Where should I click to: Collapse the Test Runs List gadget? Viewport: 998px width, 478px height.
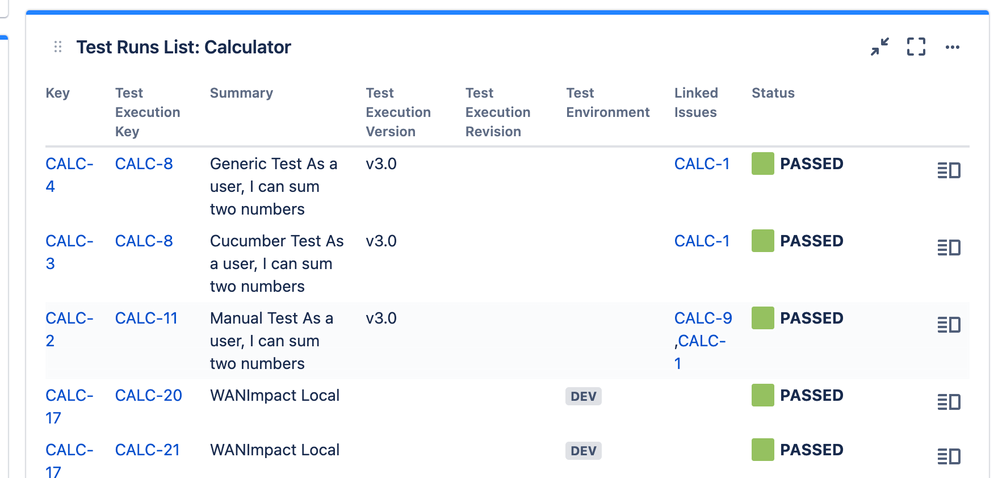880,46
